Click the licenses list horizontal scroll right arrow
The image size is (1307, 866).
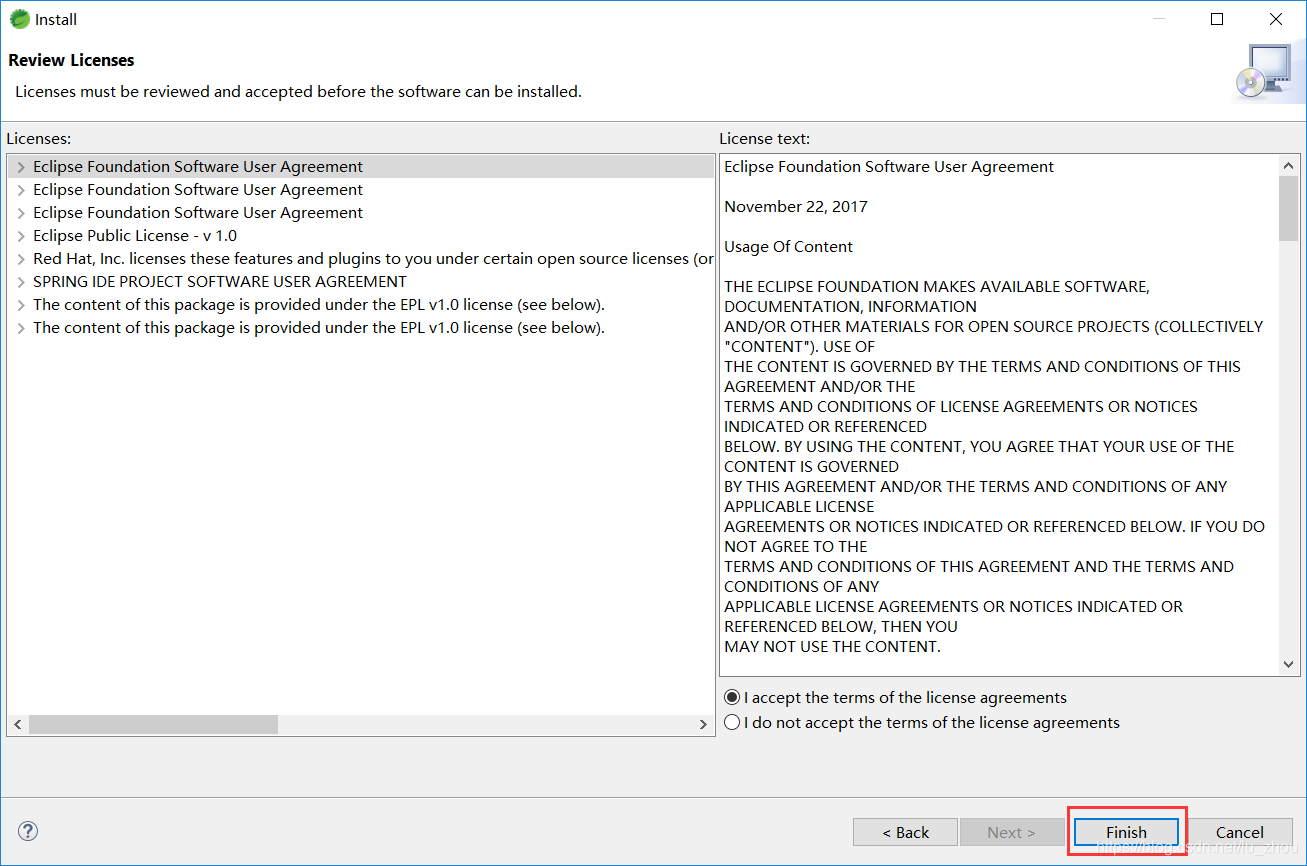[703, 725]
